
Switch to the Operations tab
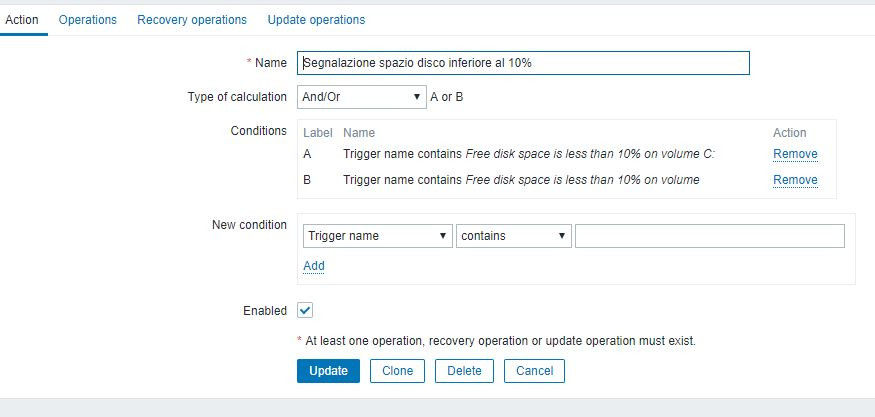pyautogui.click(x=87, y=20)
